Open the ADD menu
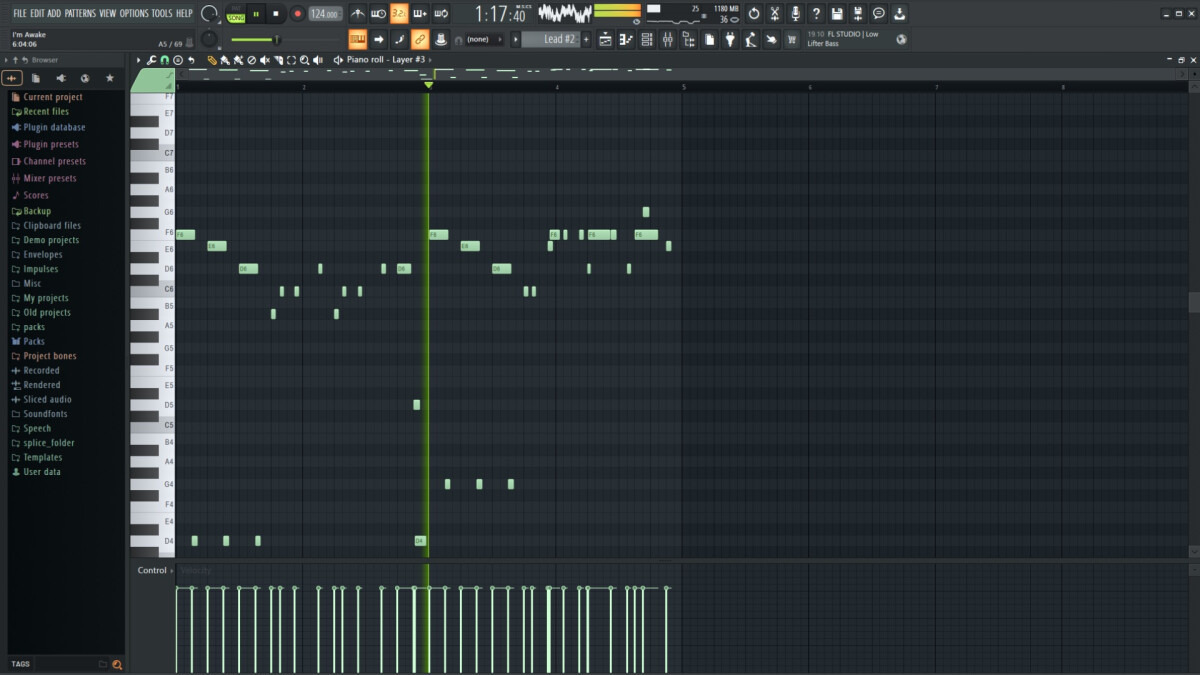The height and width of the screenshot is (675, 1200). pos(54,13)
